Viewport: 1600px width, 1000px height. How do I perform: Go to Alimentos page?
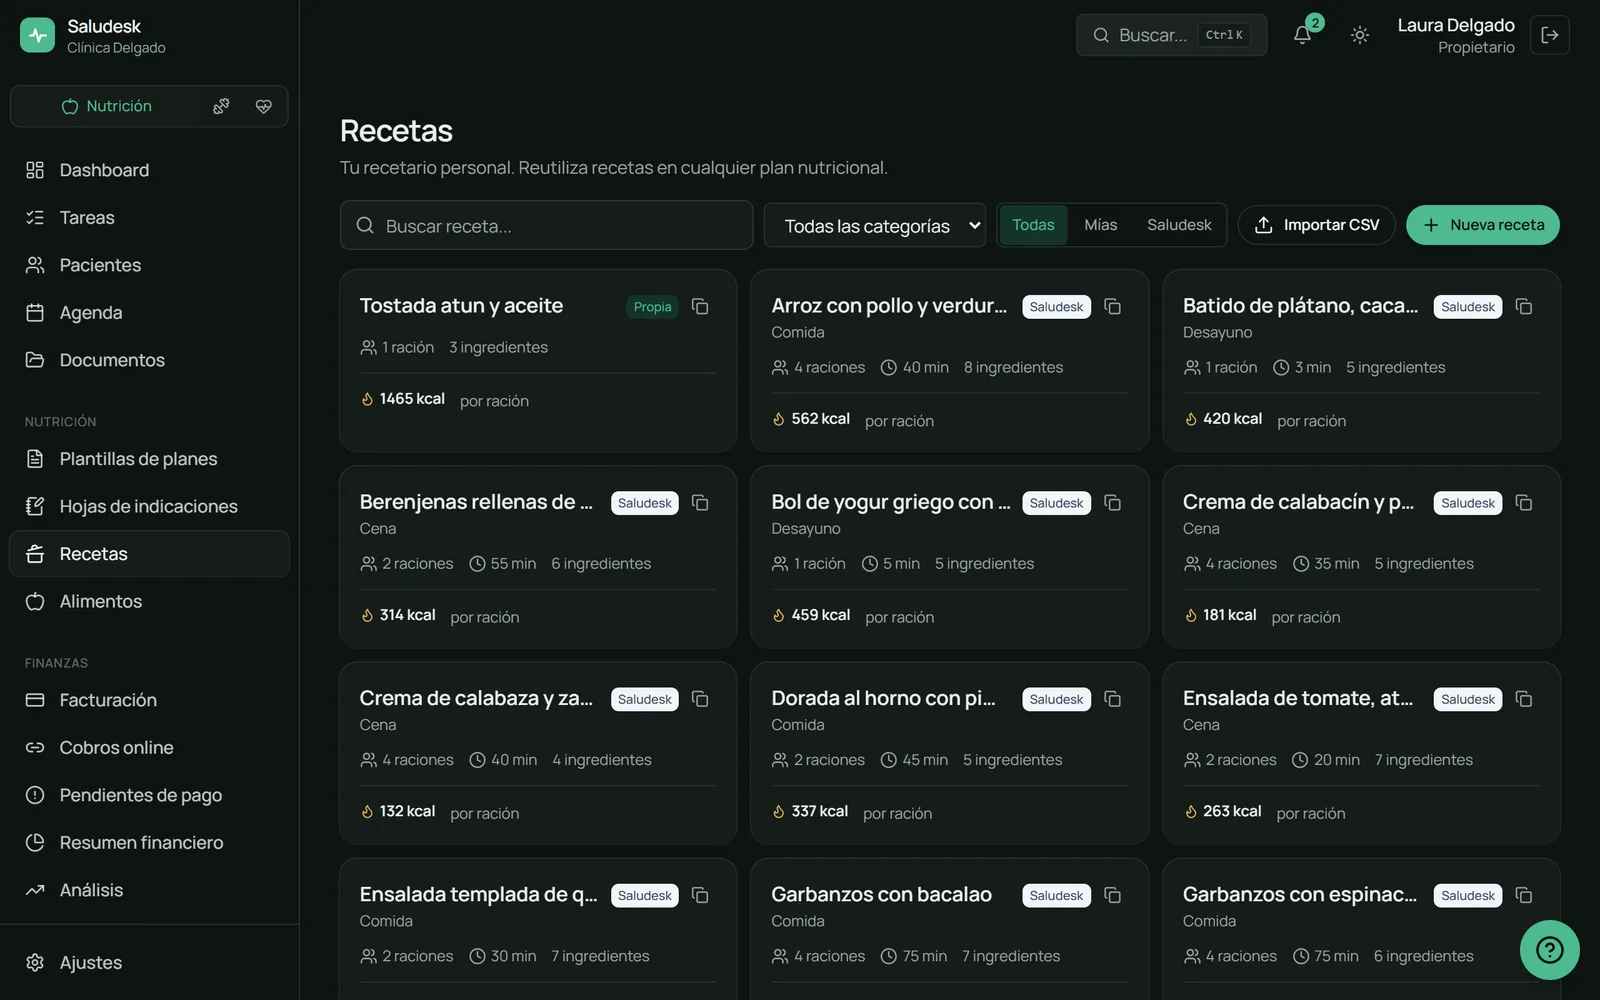pos(149,601)
